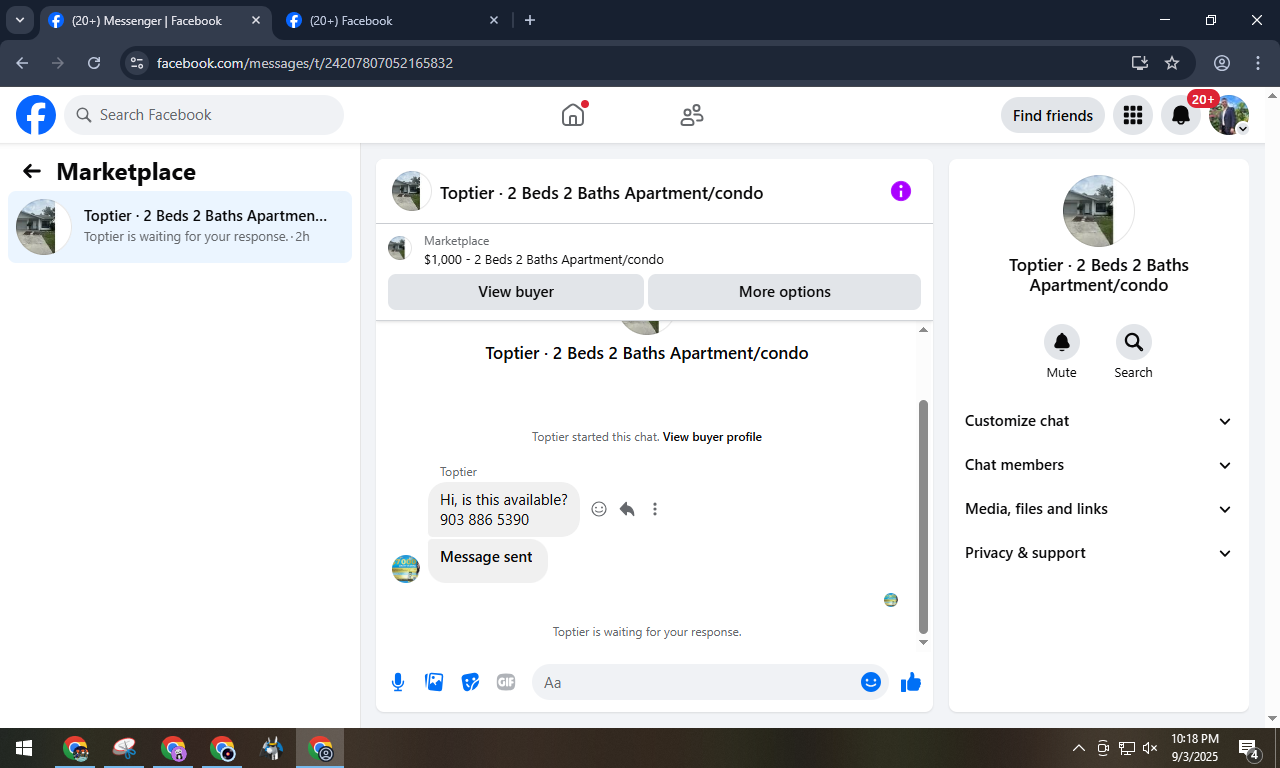
Task: Click the listing thumbnail in chat header
Action: 412,191
